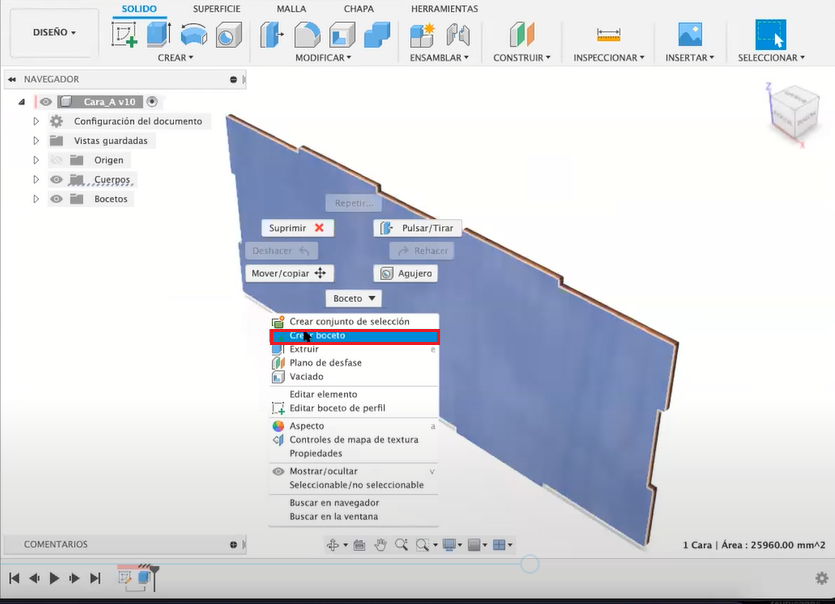Click the Fillet tool icon
Screen dimensions: 835x604
[307, 35]
